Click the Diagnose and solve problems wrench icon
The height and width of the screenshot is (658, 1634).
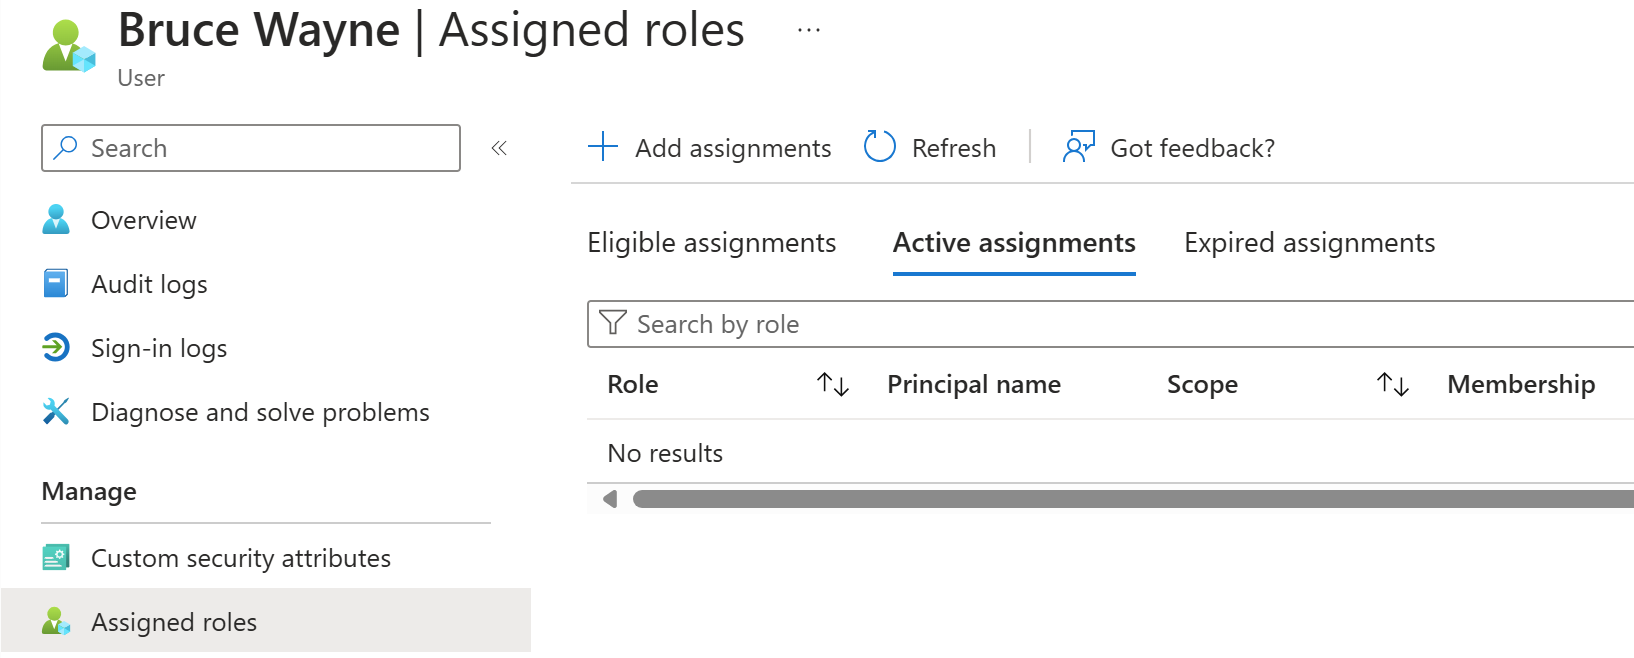[x=56, y=412]
